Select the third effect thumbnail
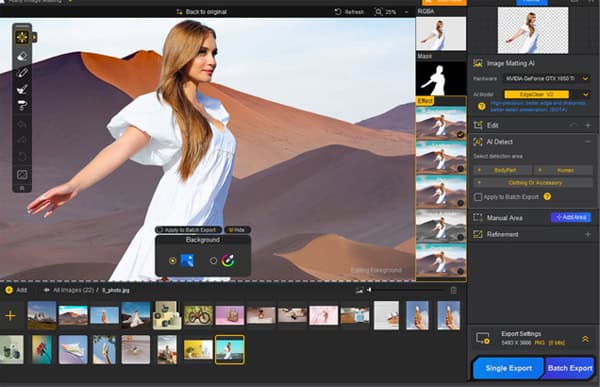The image size is (600, 387). [441, 191]
